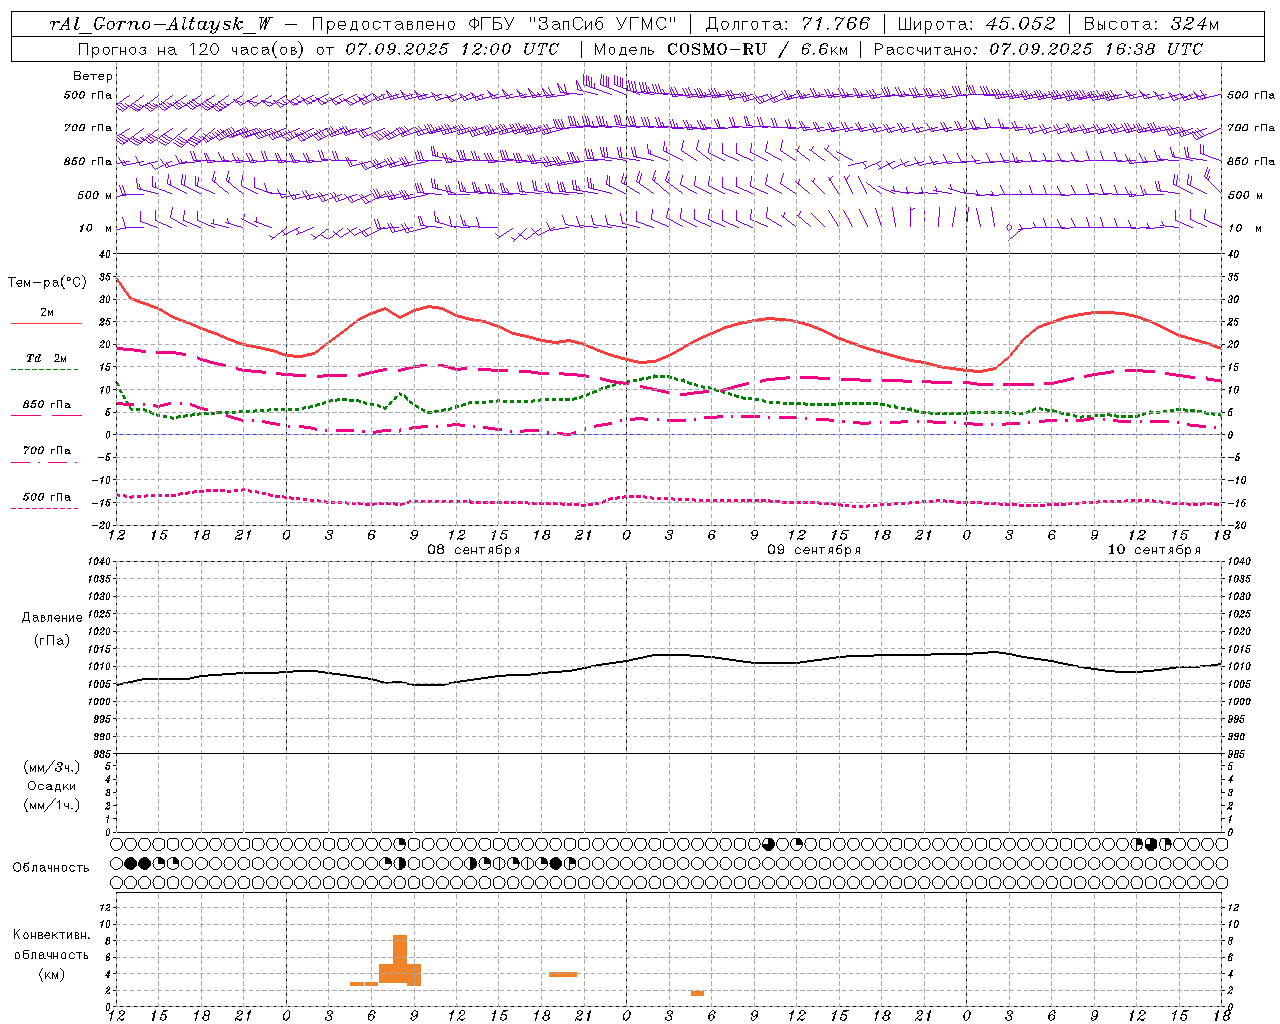This screenshot has width=1280, height=1024.
Task: Click the right-side '500 гПа' wind label
Action: (x=1251, y=95)
